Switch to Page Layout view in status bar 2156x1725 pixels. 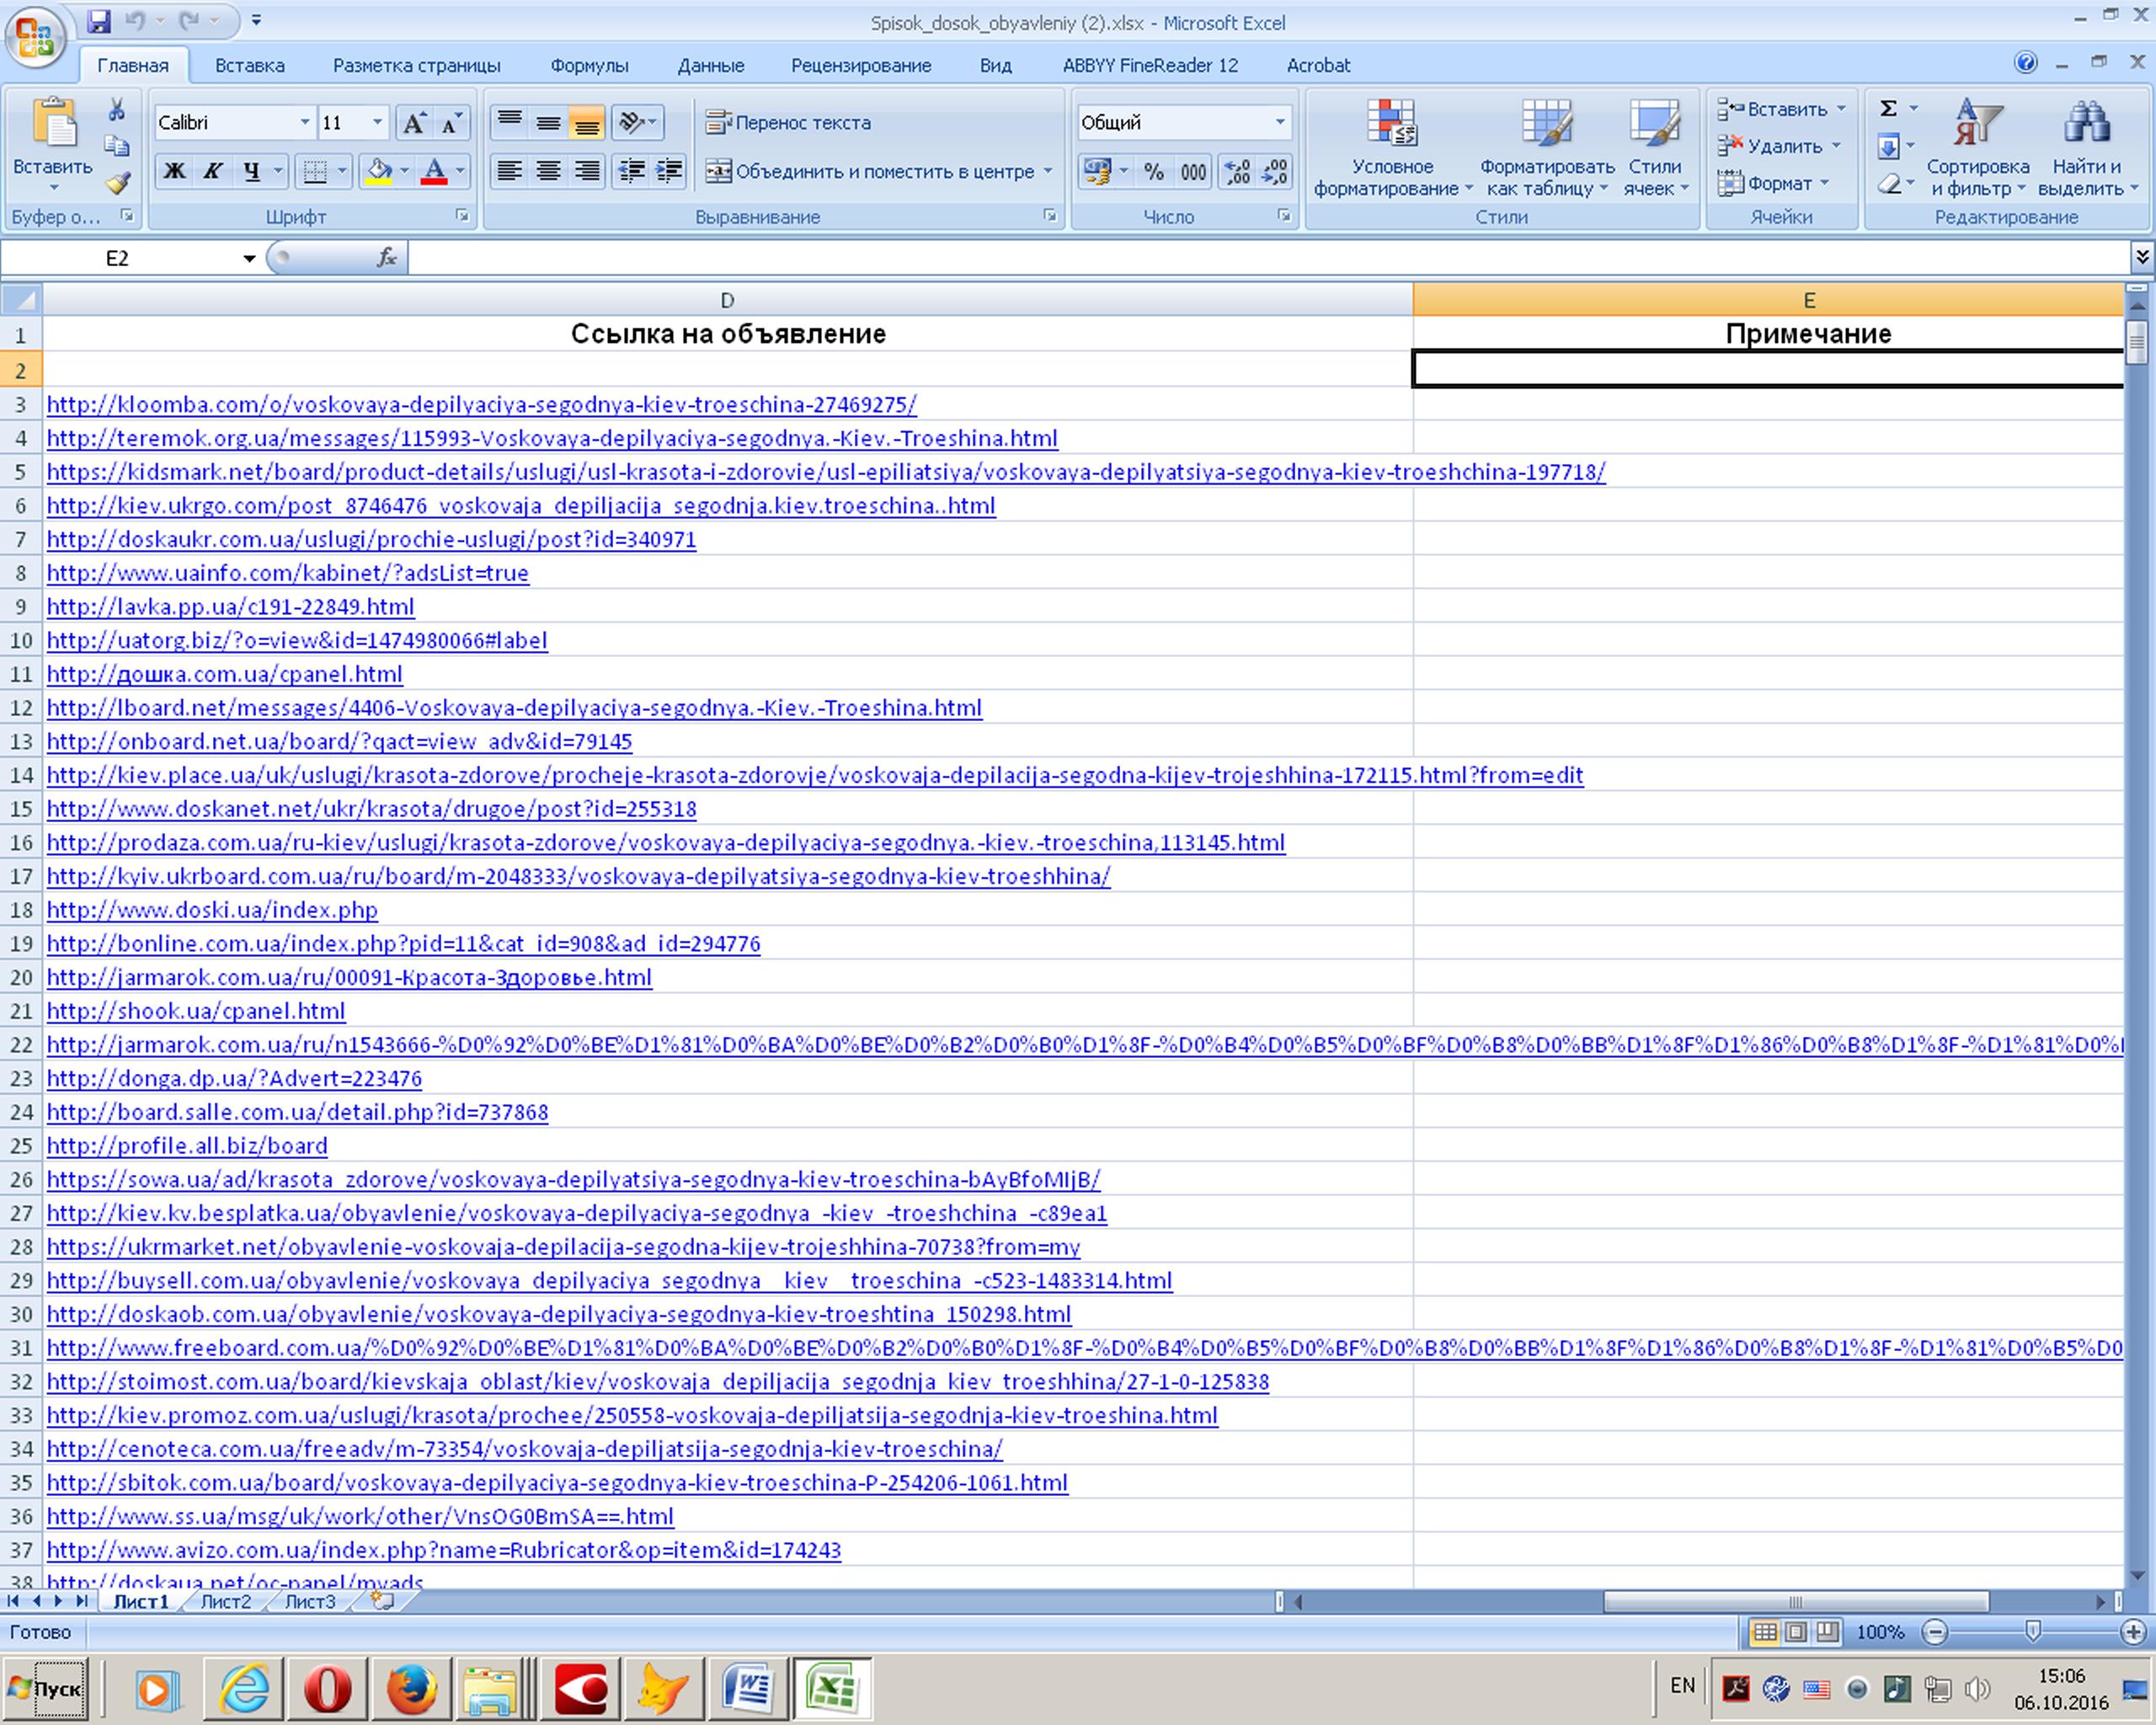pos(1796,1632)
